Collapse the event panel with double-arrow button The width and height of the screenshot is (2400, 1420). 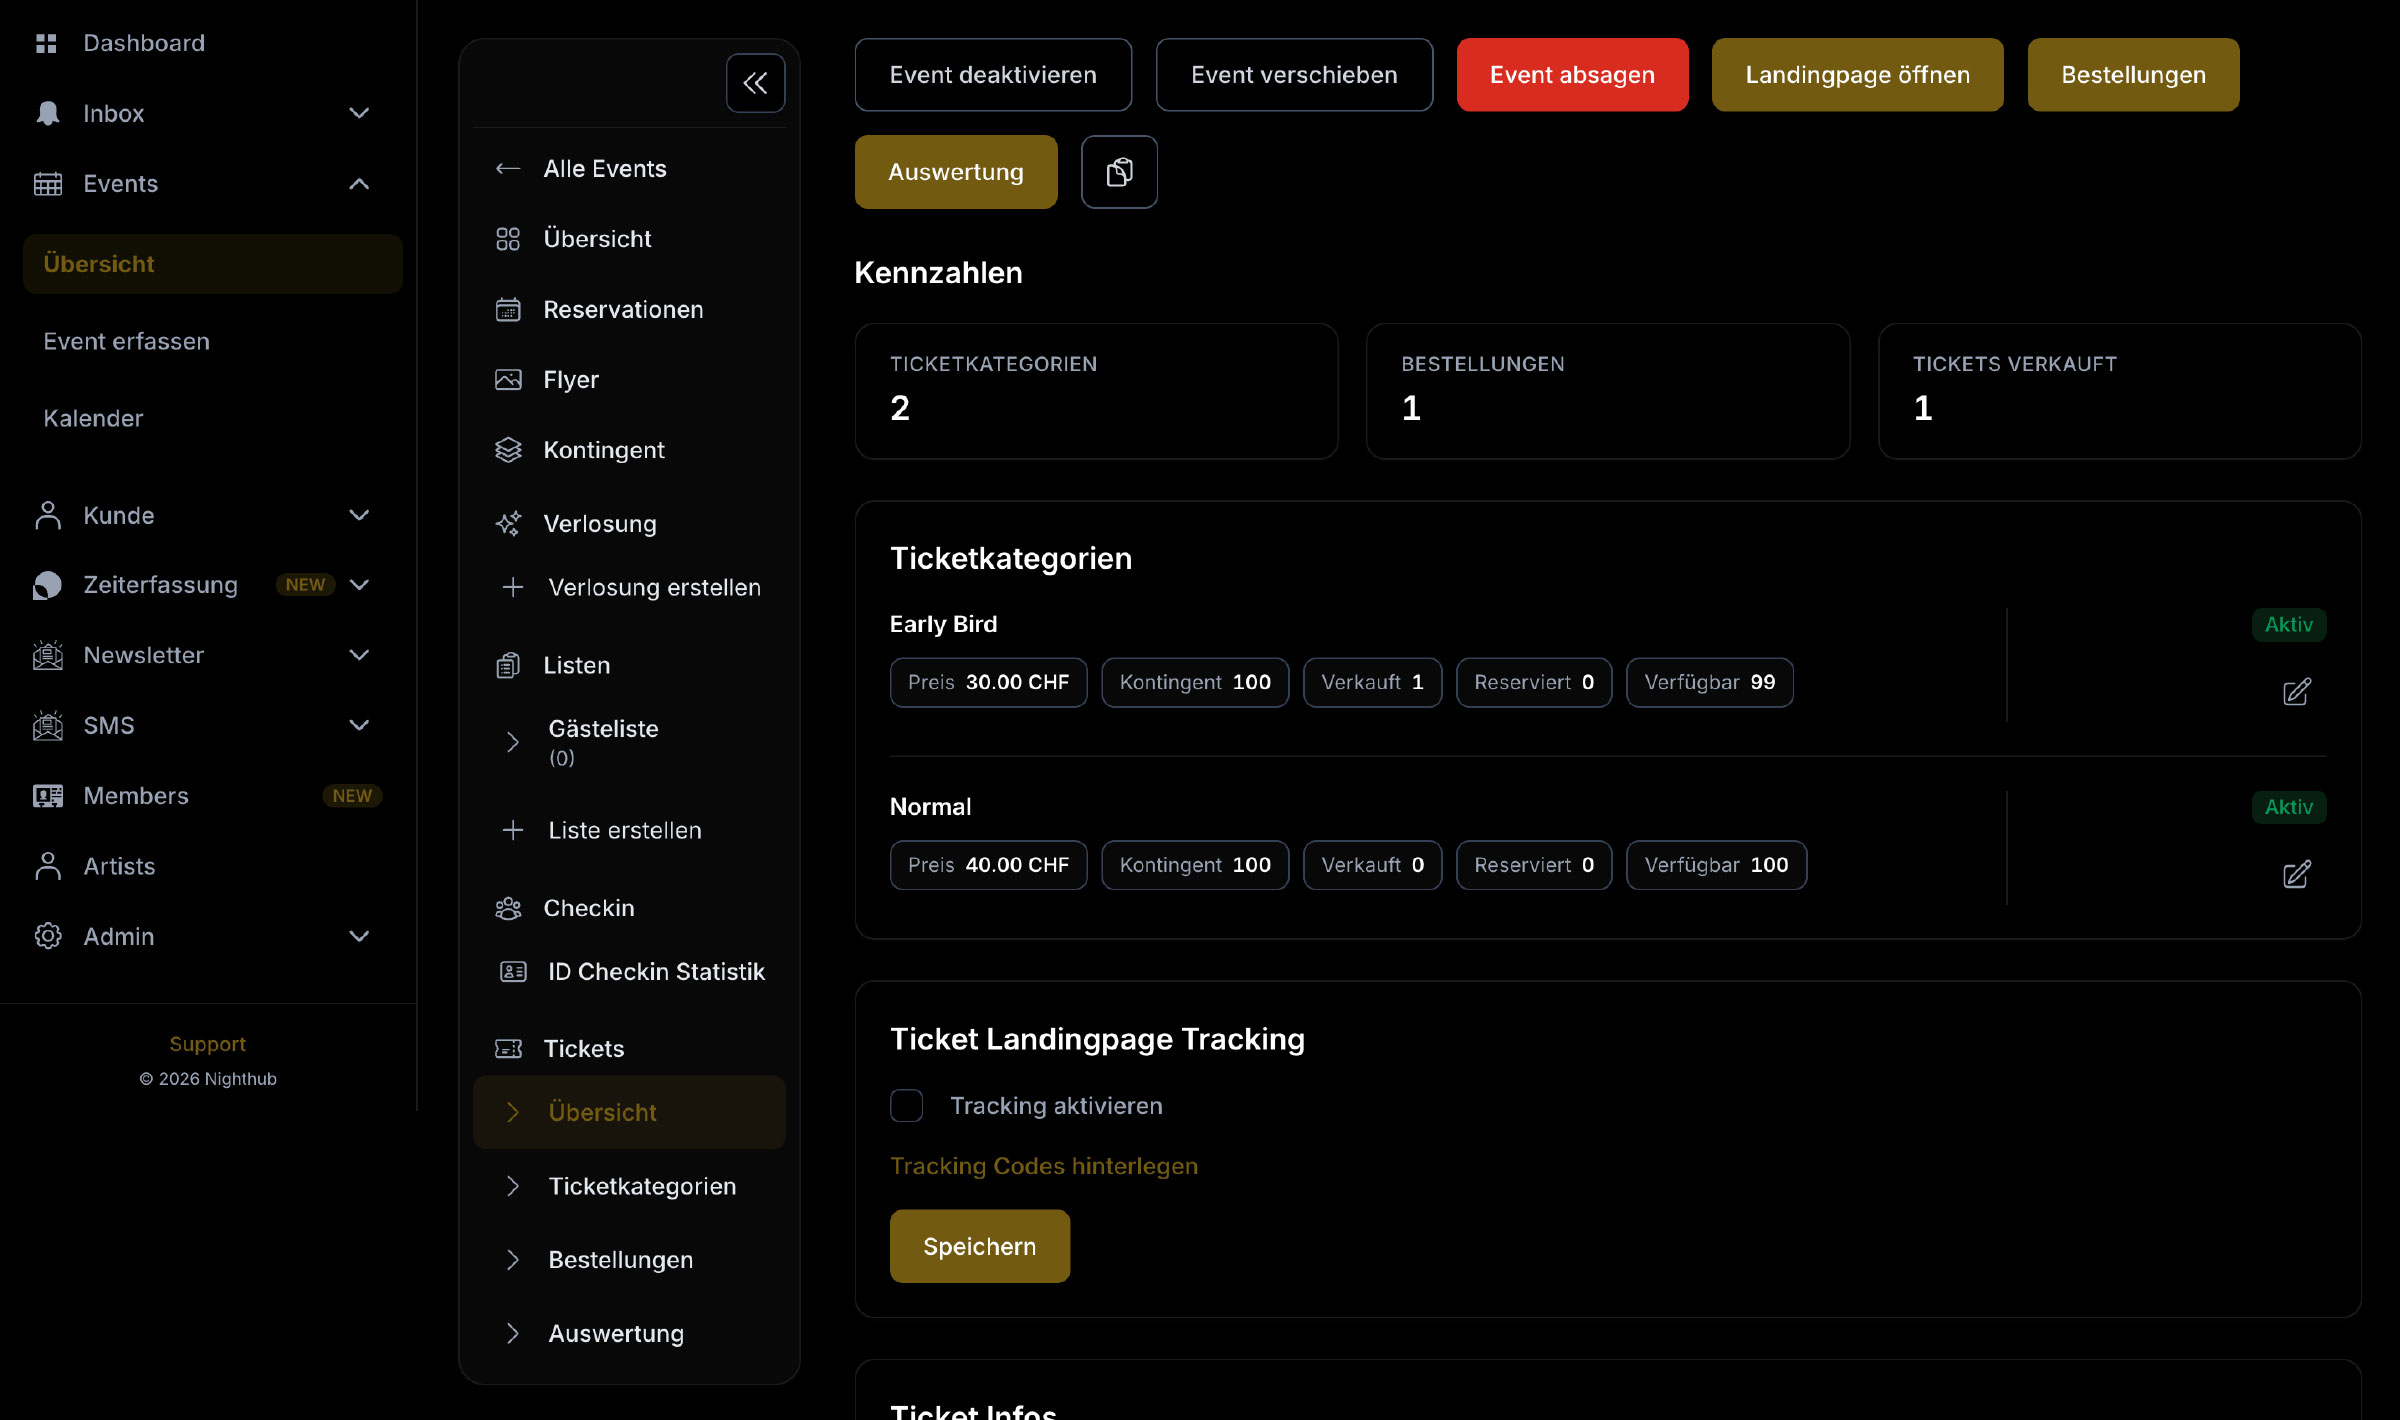pyautogui.click(x=755, y=83)
